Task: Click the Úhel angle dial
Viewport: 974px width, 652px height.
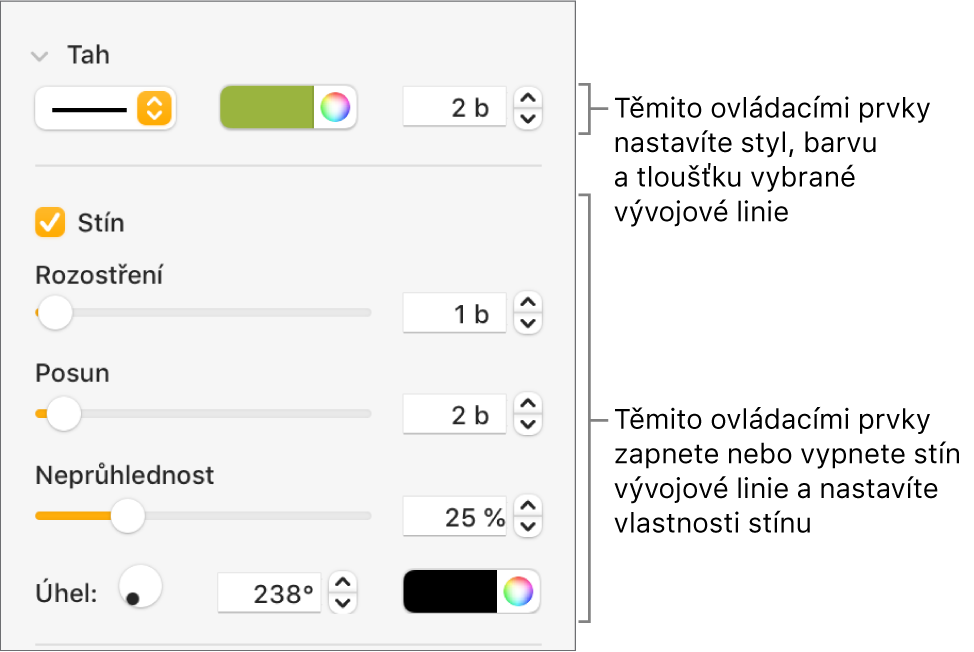Action: tap(140, 587)
